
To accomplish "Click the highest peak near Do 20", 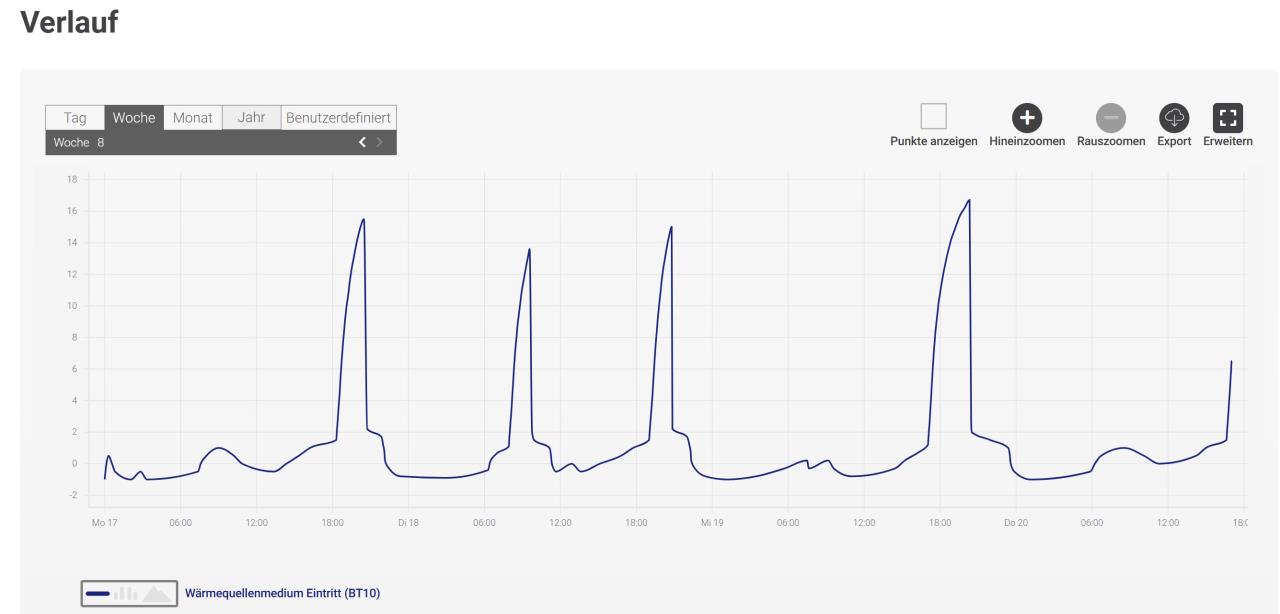I will coord(969,200).
